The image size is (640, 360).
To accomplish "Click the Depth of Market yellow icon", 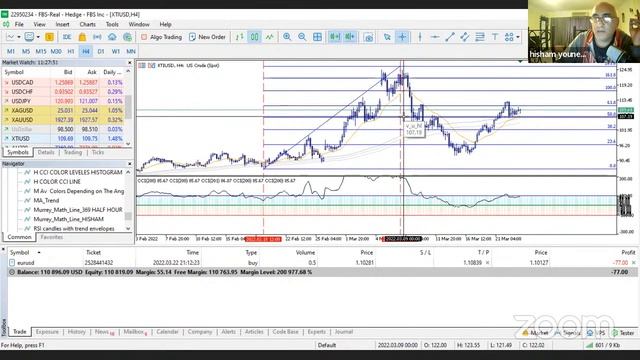I will tap(49, 37).
